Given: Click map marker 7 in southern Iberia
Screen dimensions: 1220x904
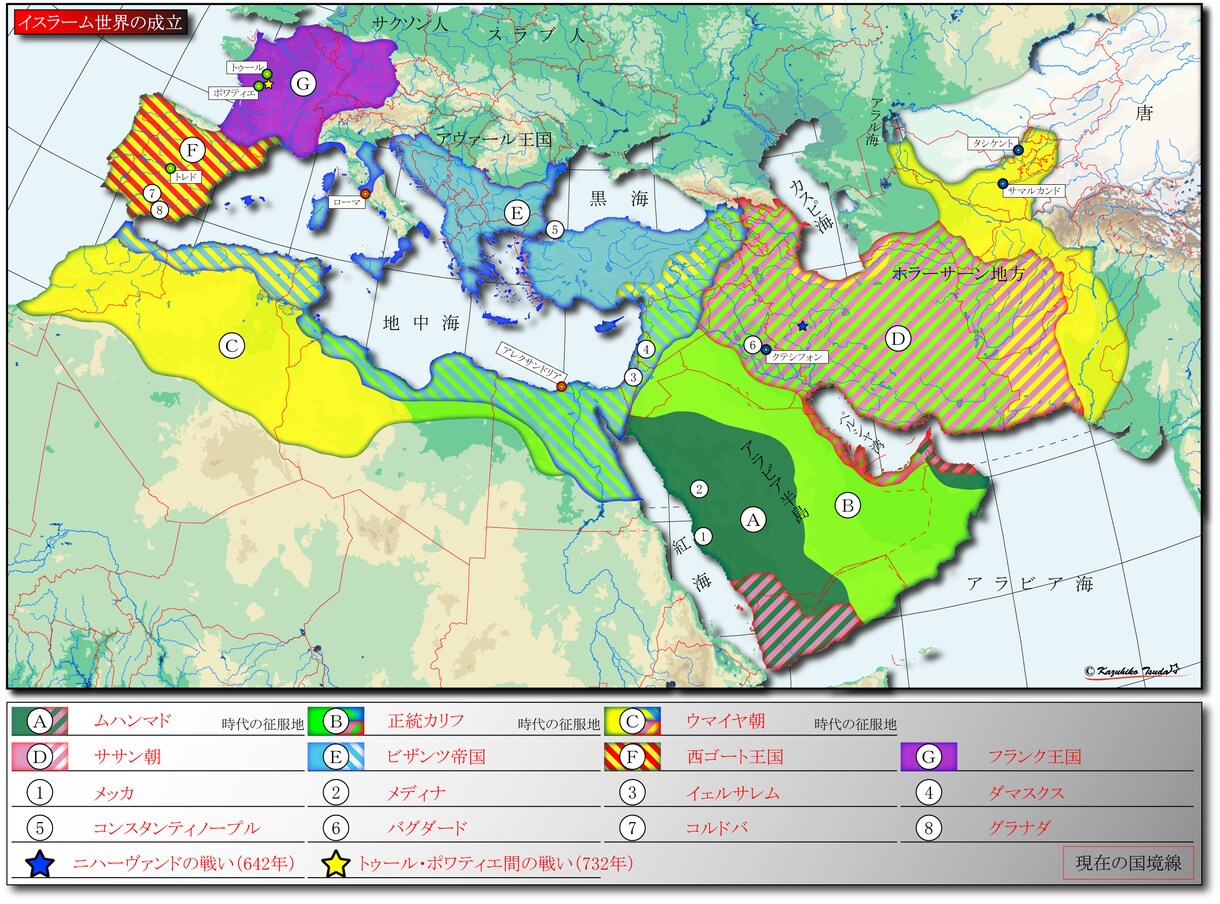Looking at the screenshot, I should pos(152,192).
